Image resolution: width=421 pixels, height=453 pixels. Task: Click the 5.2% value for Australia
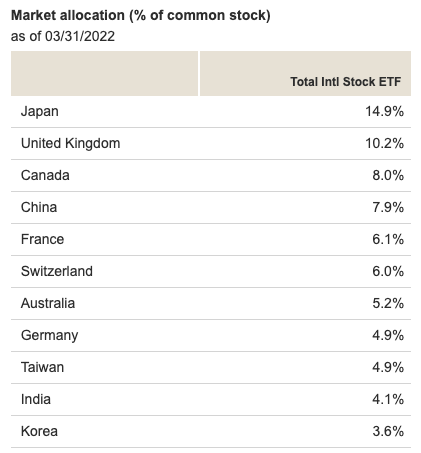388,303
